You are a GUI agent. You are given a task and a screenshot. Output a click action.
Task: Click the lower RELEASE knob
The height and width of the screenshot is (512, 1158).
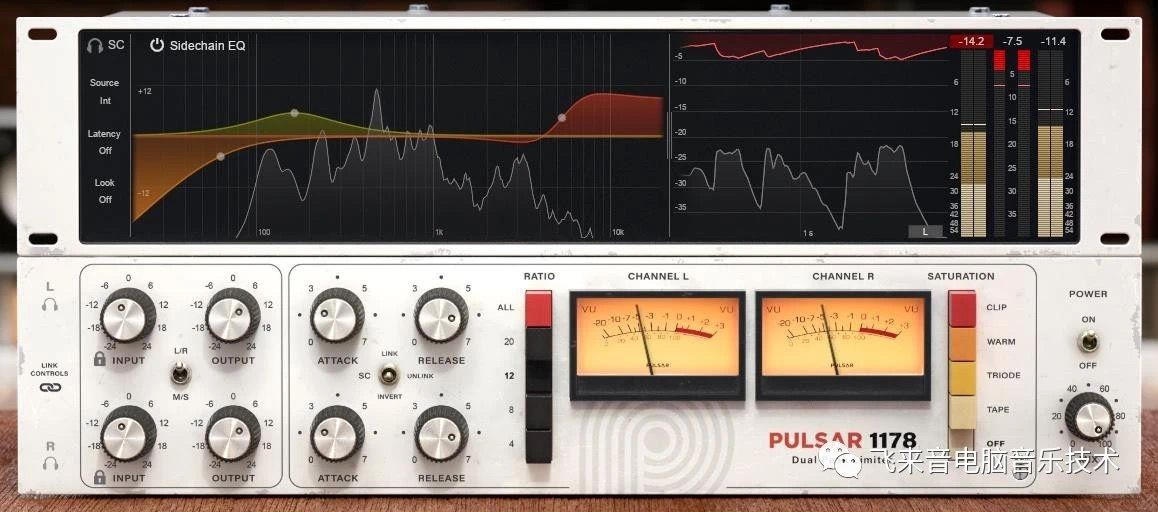pos(441,434)
